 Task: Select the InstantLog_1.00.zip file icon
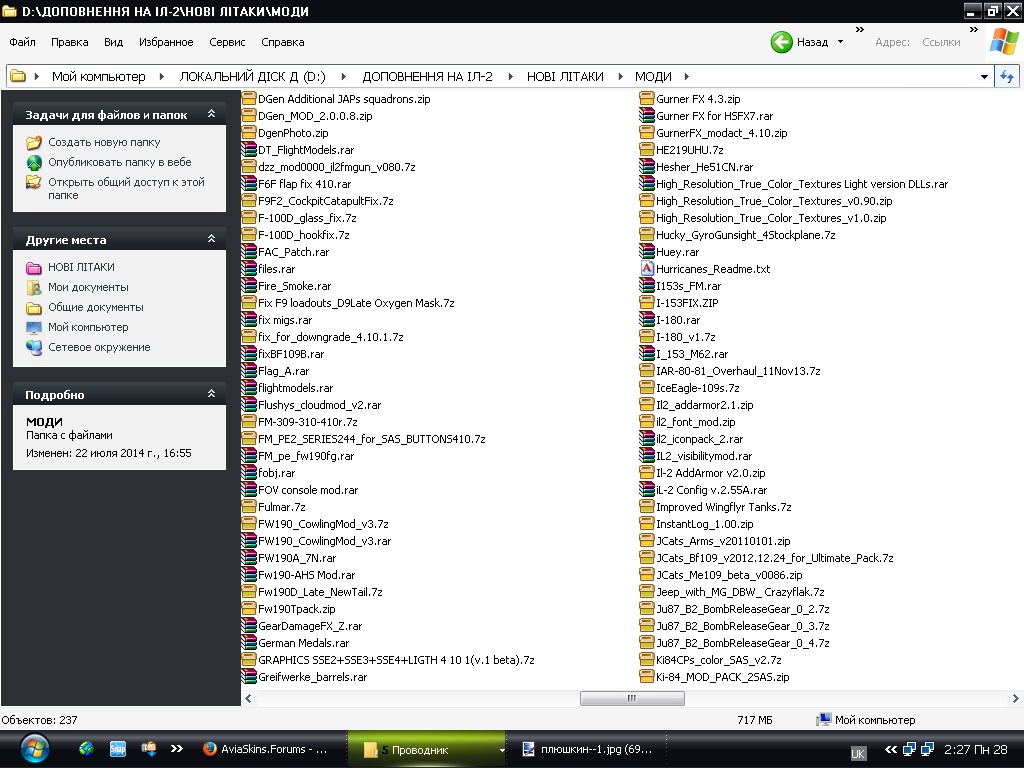(647, 524)
